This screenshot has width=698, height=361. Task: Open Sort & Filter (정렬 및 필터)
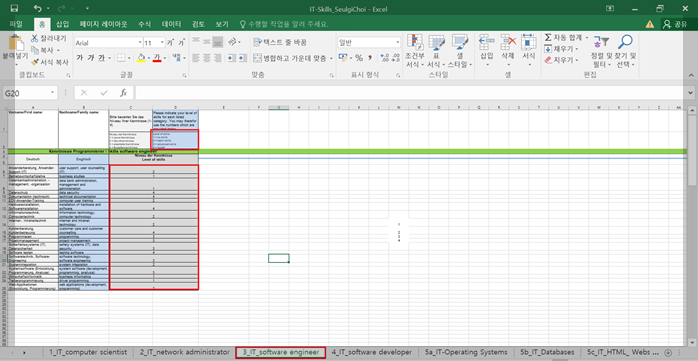coord(601,51)
